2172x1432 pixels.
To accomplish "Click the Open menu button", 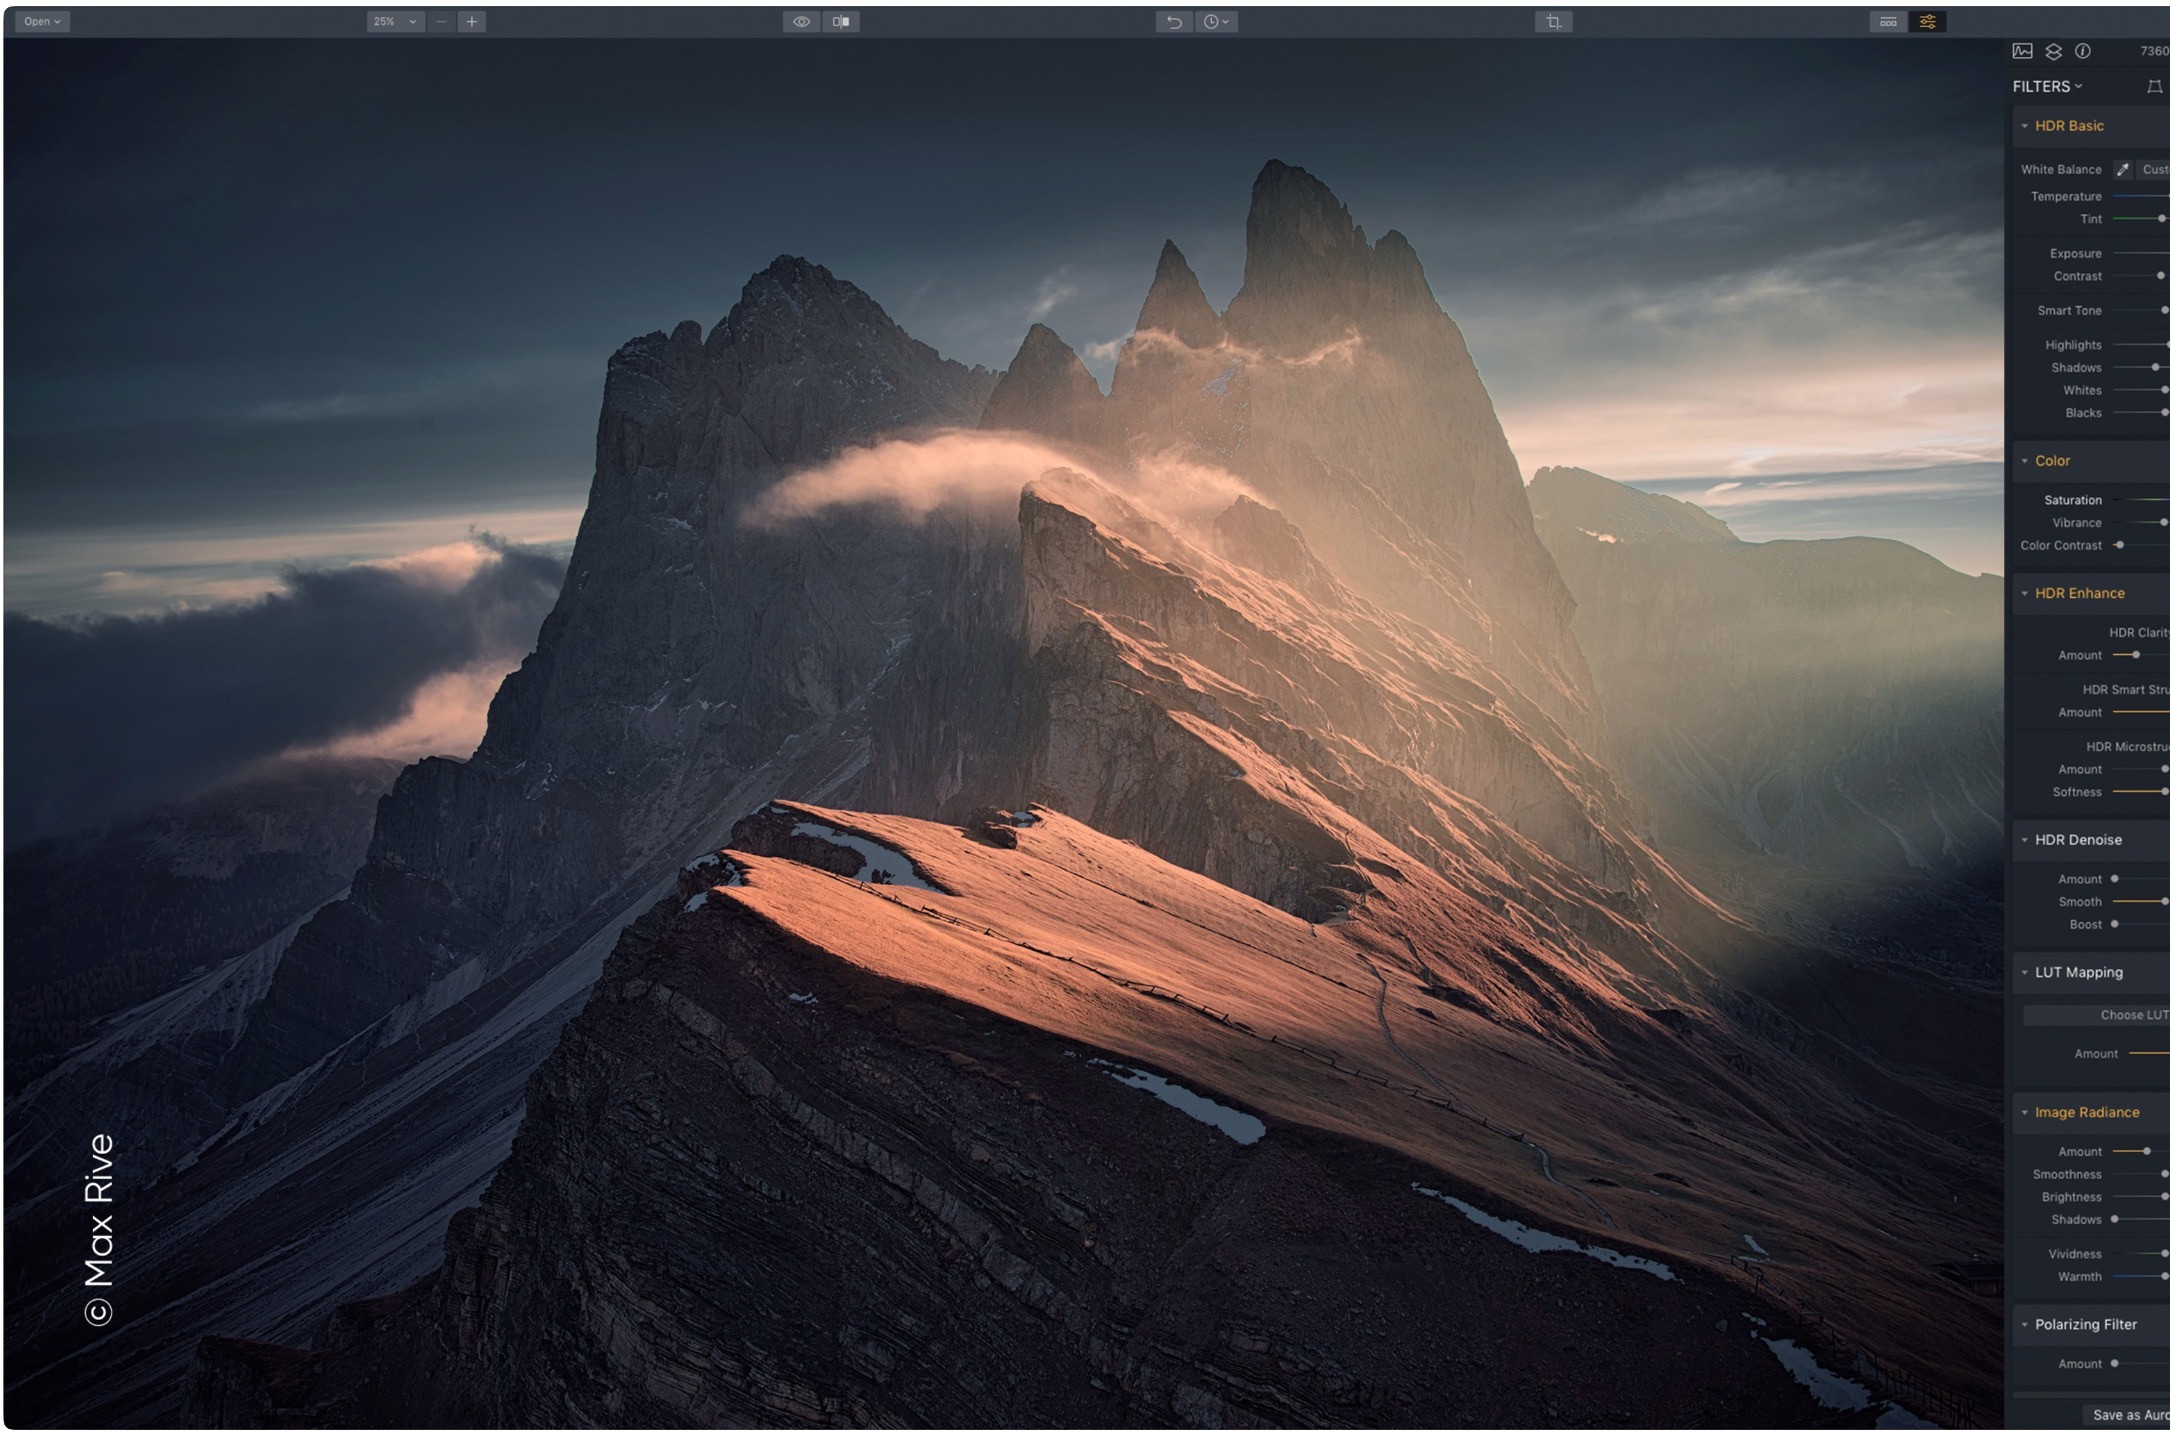I will point(42,21).
